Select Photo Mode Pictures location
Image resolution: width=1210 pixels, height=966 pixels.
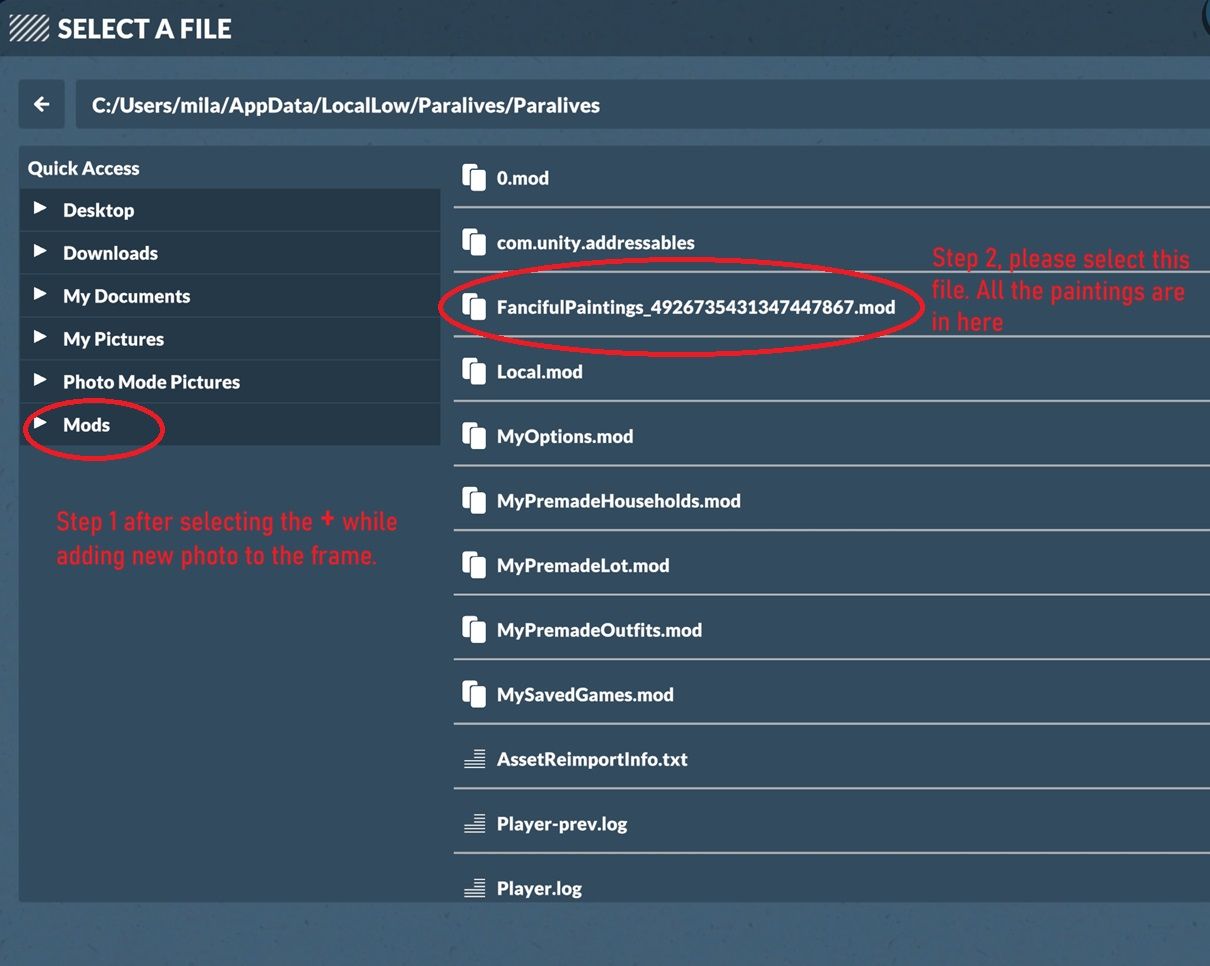pyautogui.click(x=230, y=382)
